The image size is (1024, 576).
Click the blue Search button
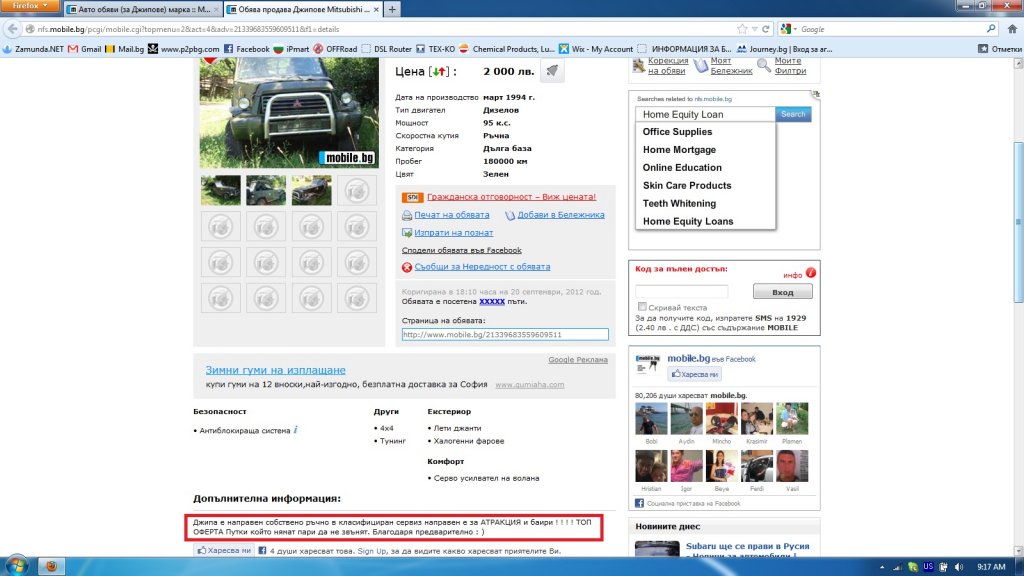click(x=793, y=114)
